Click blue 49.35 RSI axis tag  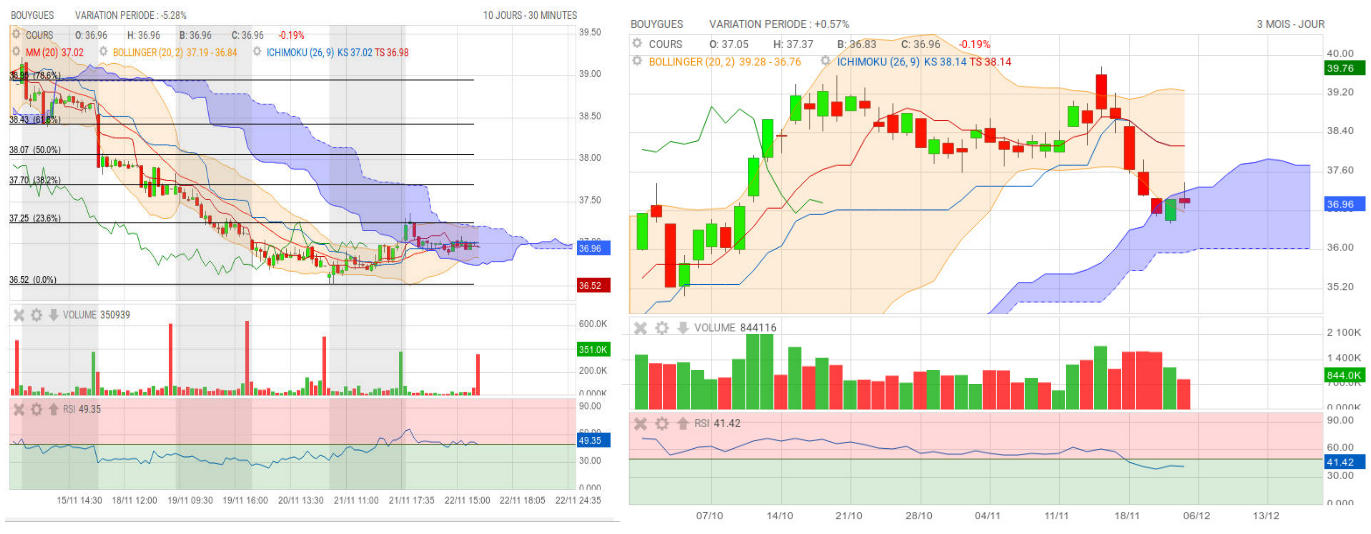(x=592, y=439)
